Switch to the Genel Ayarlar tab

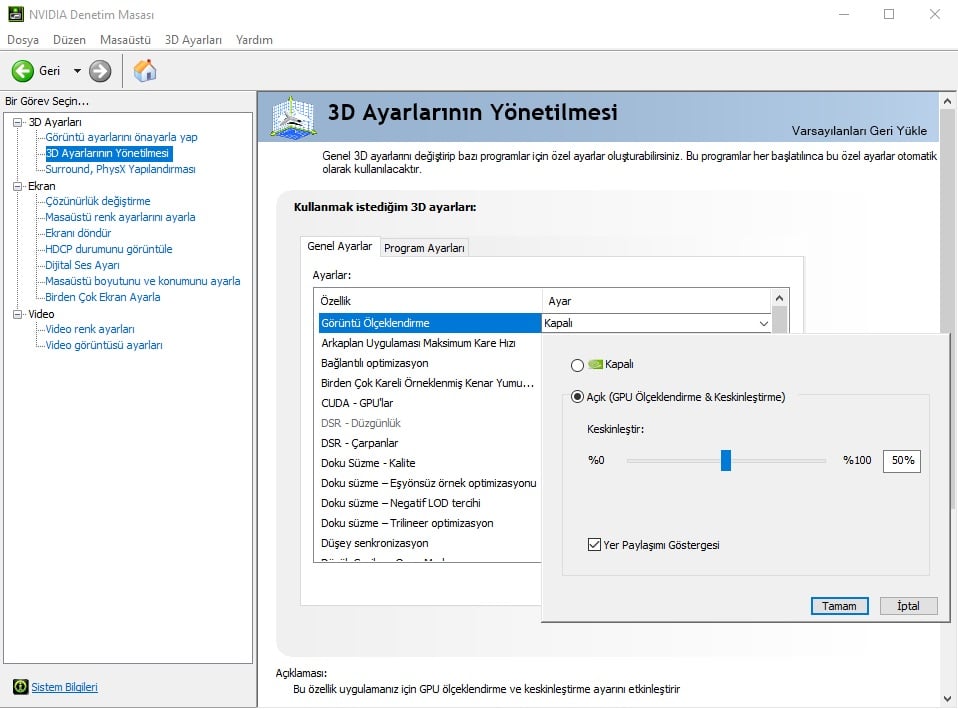click(340, 246)
